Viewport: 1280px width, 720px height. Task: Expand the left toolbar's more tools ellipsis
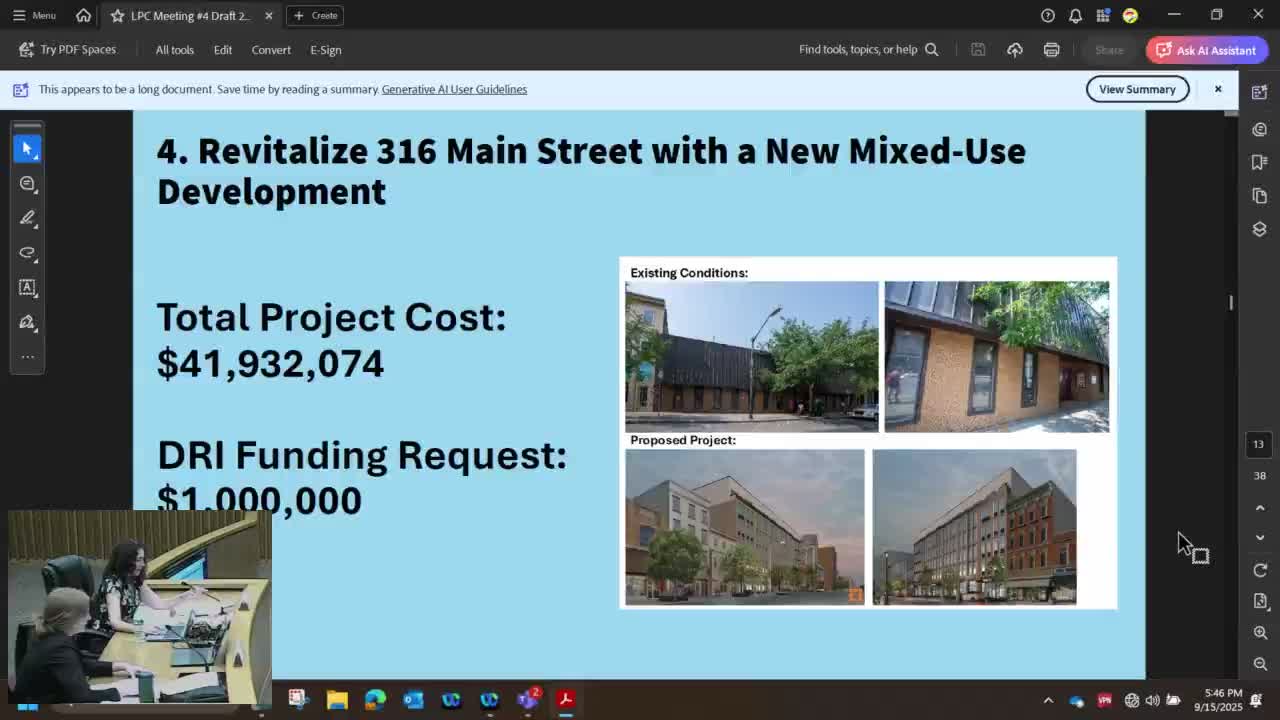[27, 357]
